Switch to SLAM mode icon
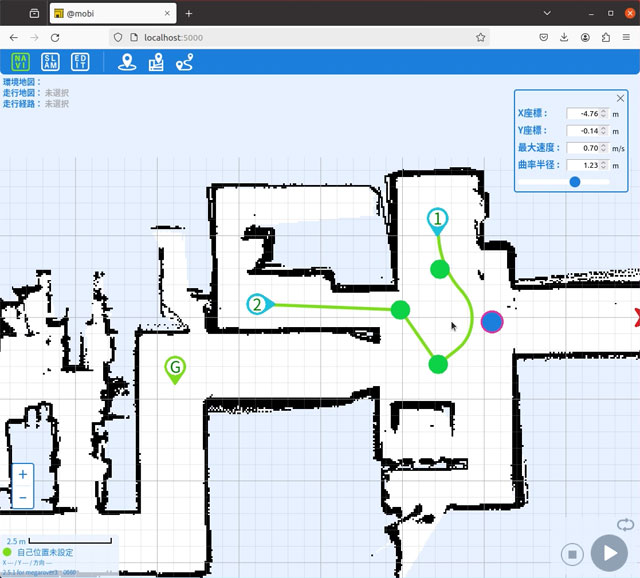This screenshot has height=578, width=640. [x=50, y=62]
